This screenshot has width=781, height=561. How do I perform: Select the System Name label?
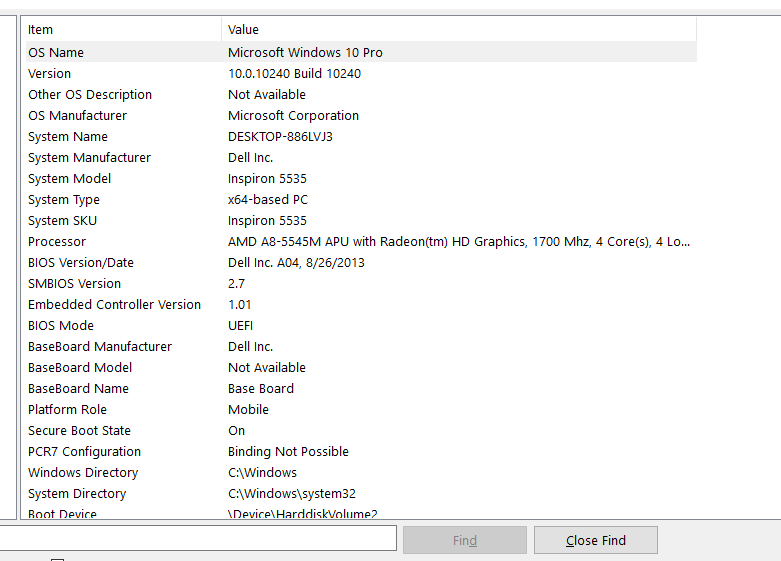click(x=68, y=136)
